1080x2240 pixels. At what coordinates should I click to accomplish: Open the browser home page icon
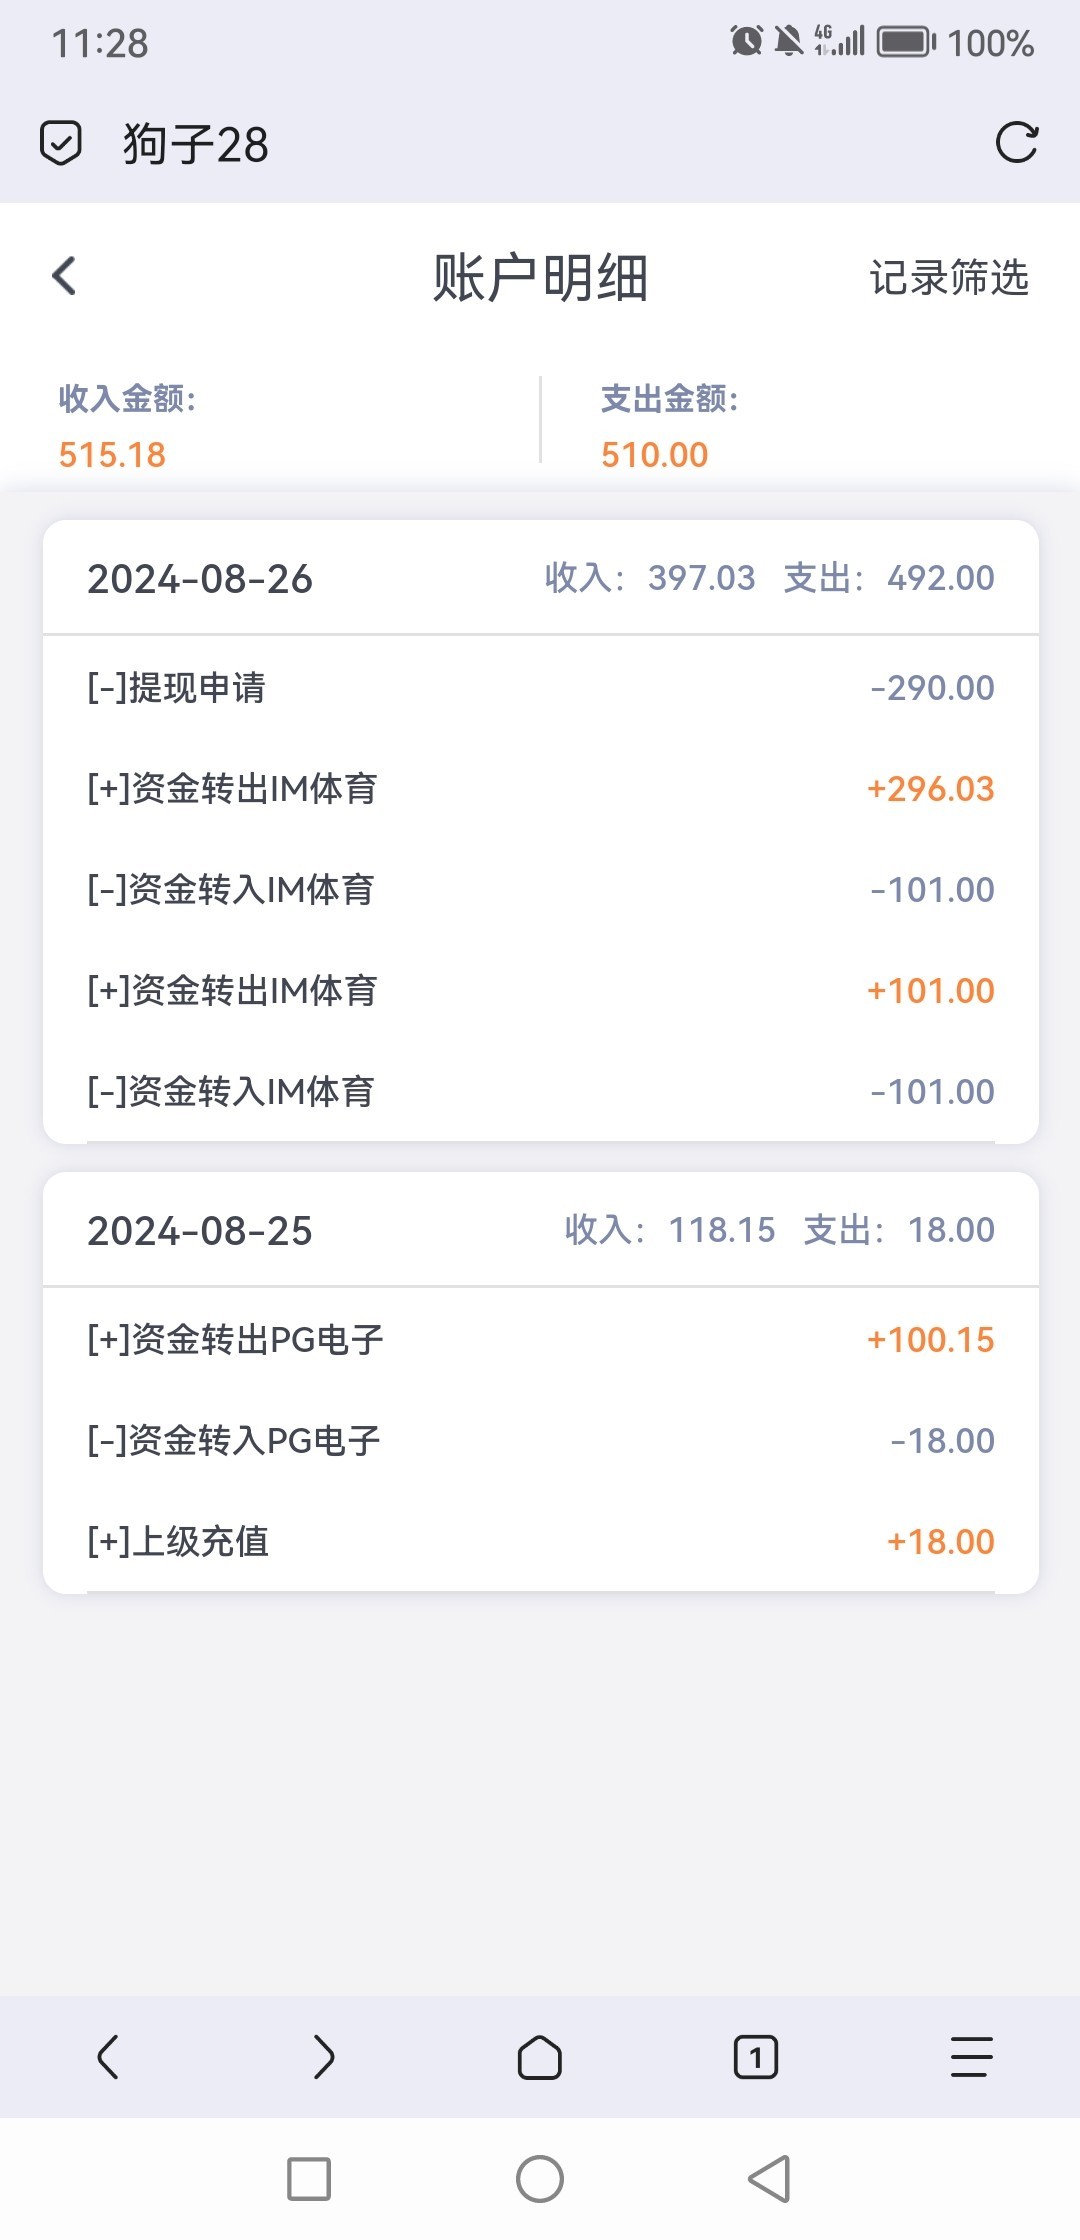[539, 2057]
